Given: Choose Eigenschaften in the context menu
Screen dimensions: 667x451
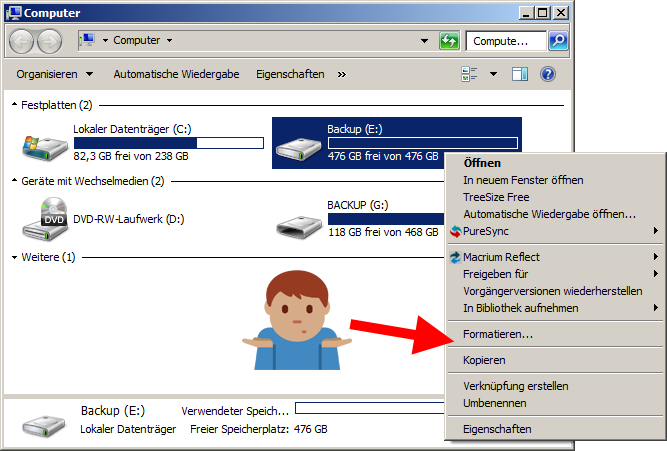Looking at the screenshot, I should 555,429.
